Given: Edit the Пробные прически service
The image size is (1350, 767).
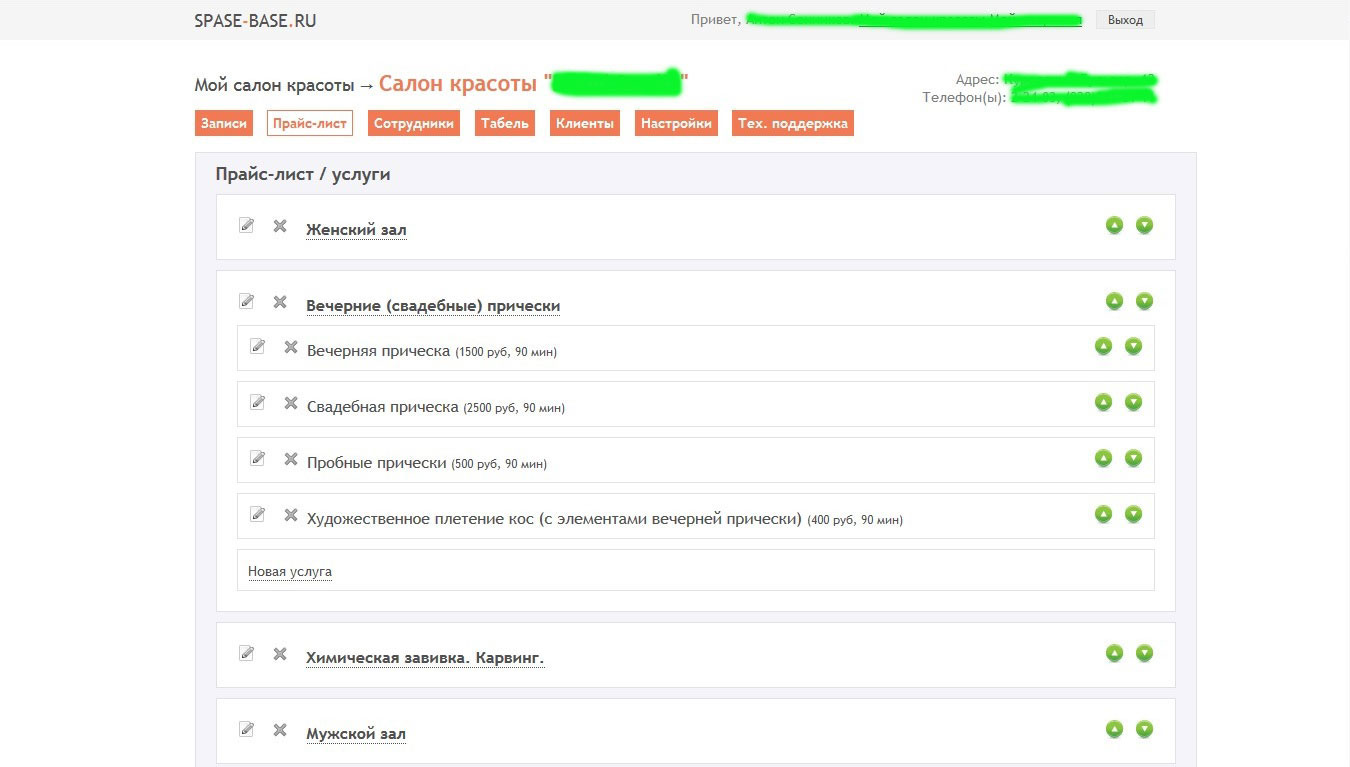Looking at the screenshot, I should (x=258, y=458).
